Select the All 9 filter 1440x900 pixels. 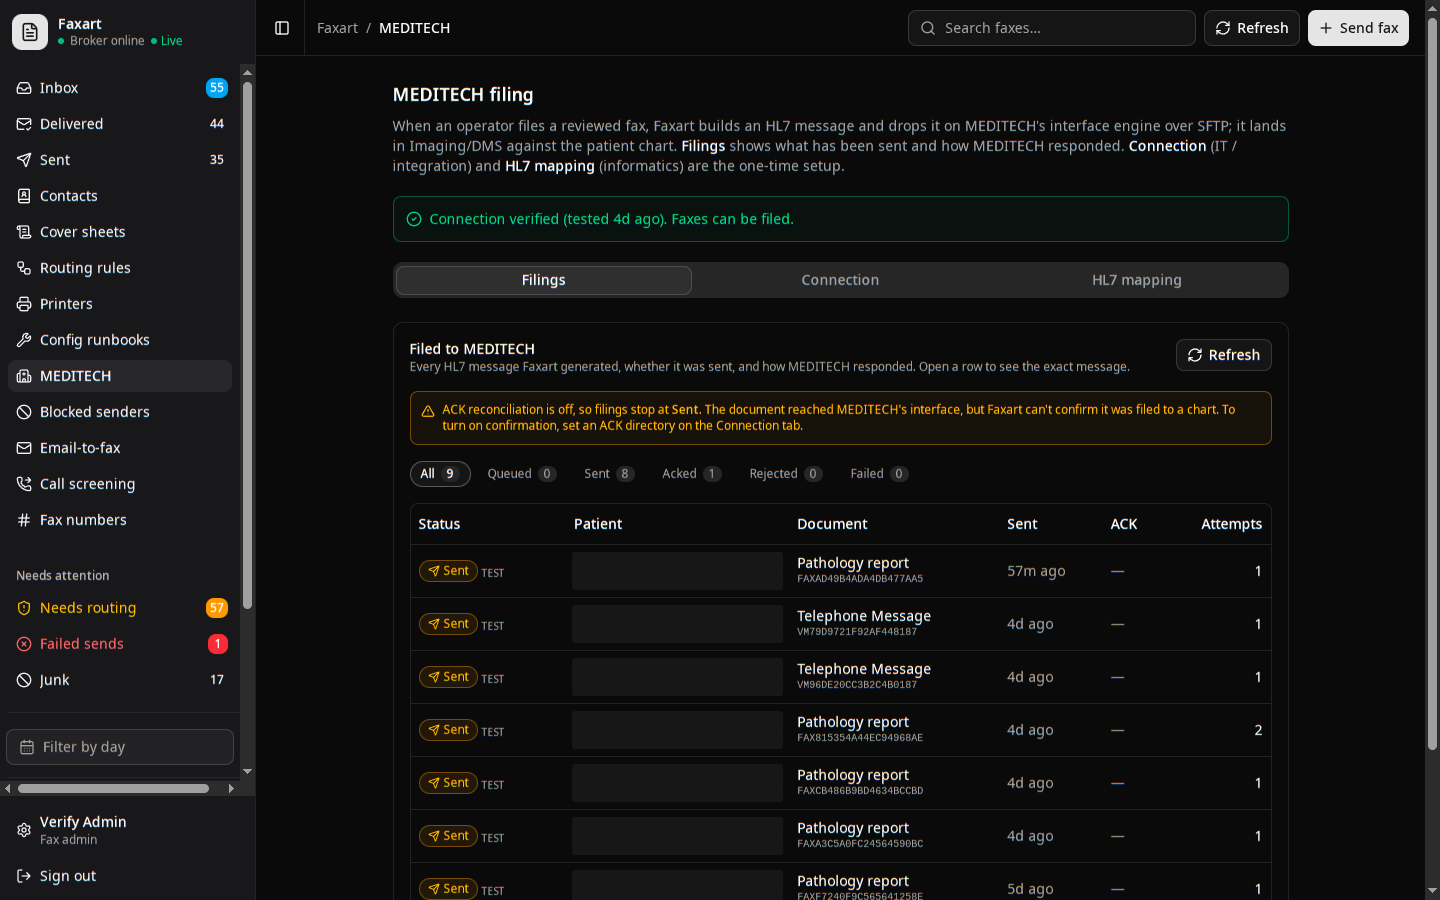(x=440, y=474)
